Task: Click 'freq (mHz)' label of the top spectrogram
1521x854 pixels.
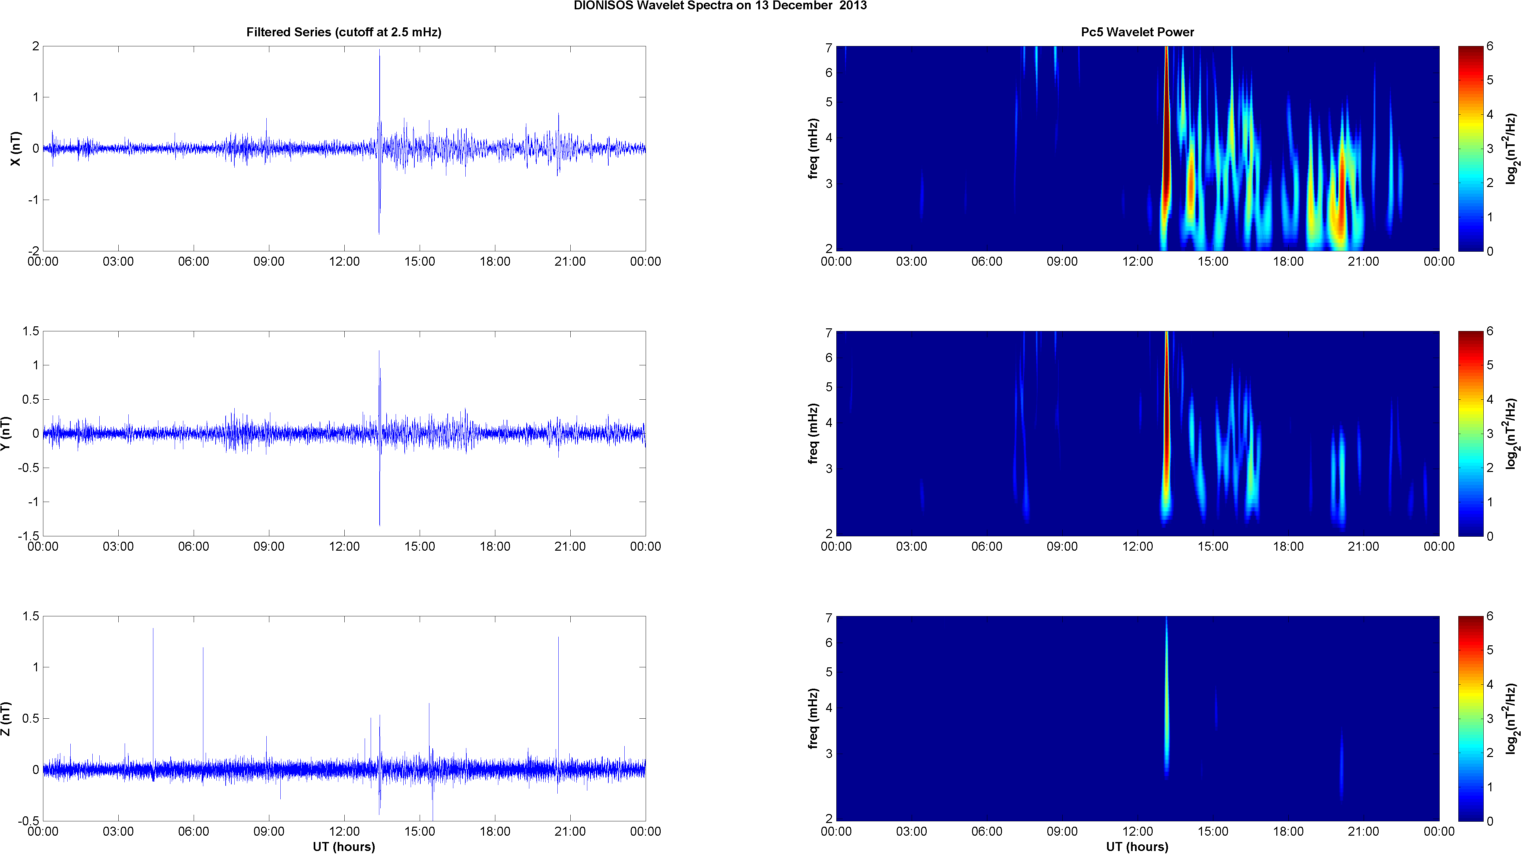Action: click(814, 148)
